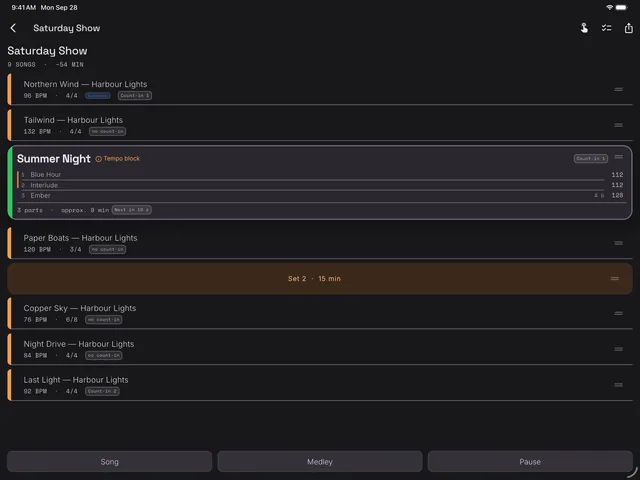Tap the Tempo block warning label
The image size is (640, 480).
click(122, 158)
